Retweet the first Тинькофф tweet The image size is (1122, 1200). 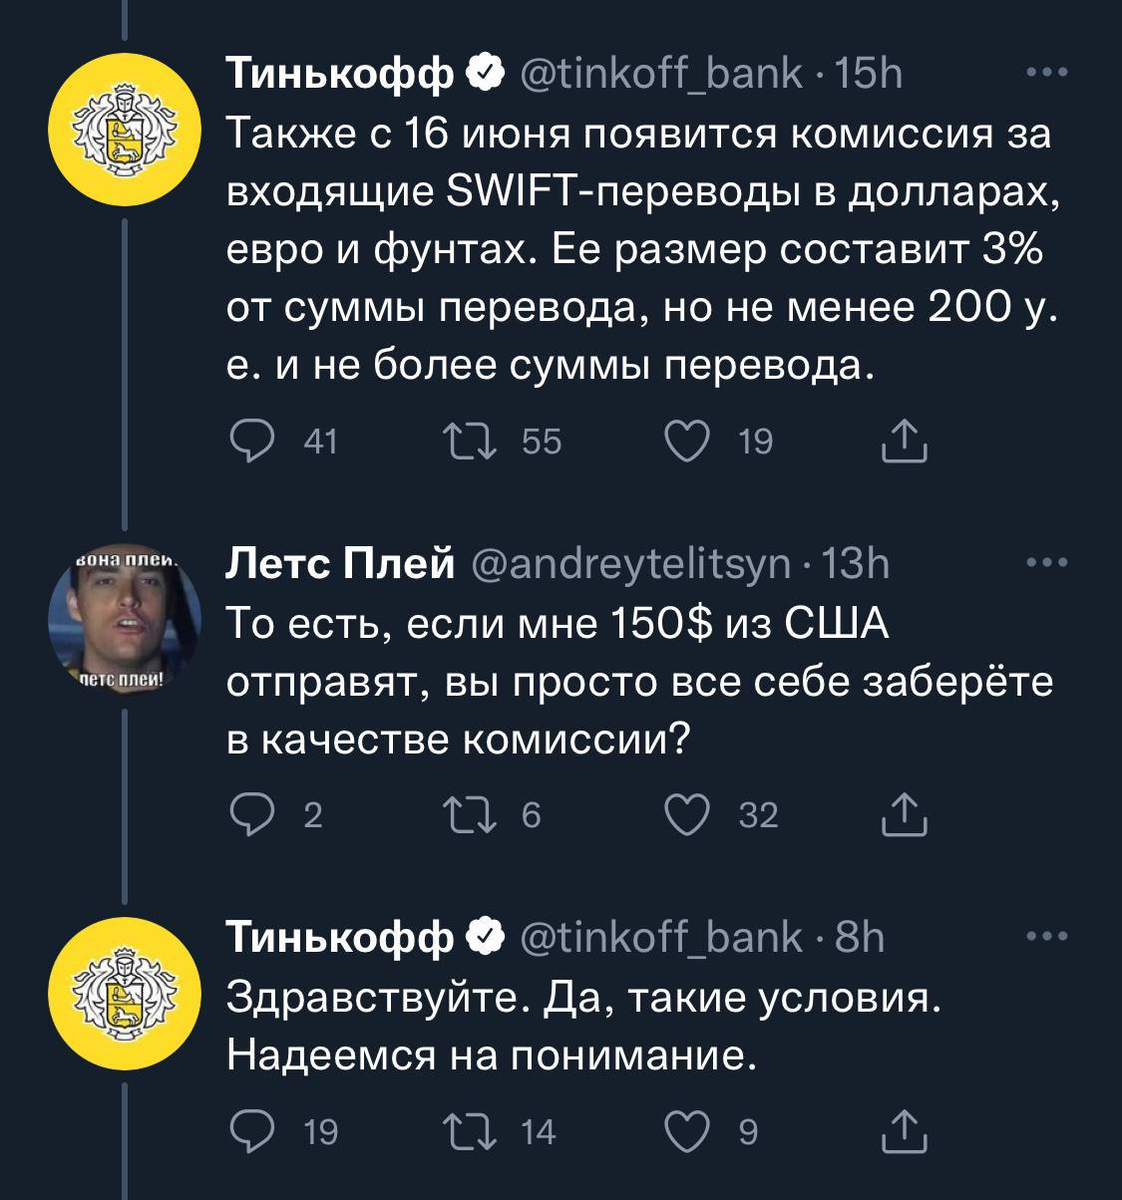467,435
